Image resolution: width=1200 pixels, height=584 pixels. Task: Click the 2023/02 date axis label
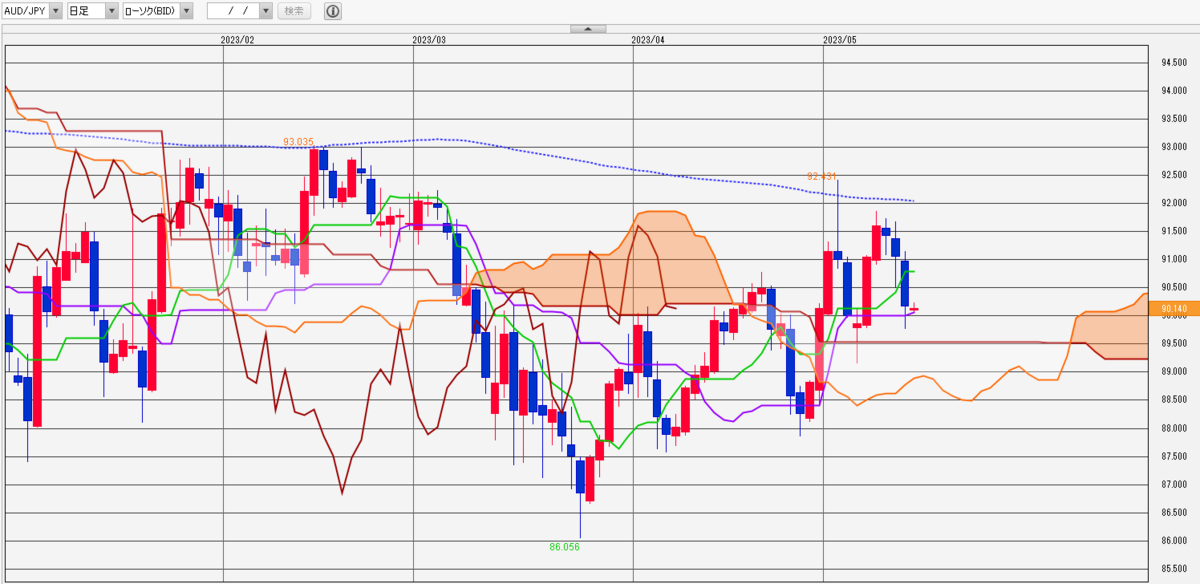[237, 40]
